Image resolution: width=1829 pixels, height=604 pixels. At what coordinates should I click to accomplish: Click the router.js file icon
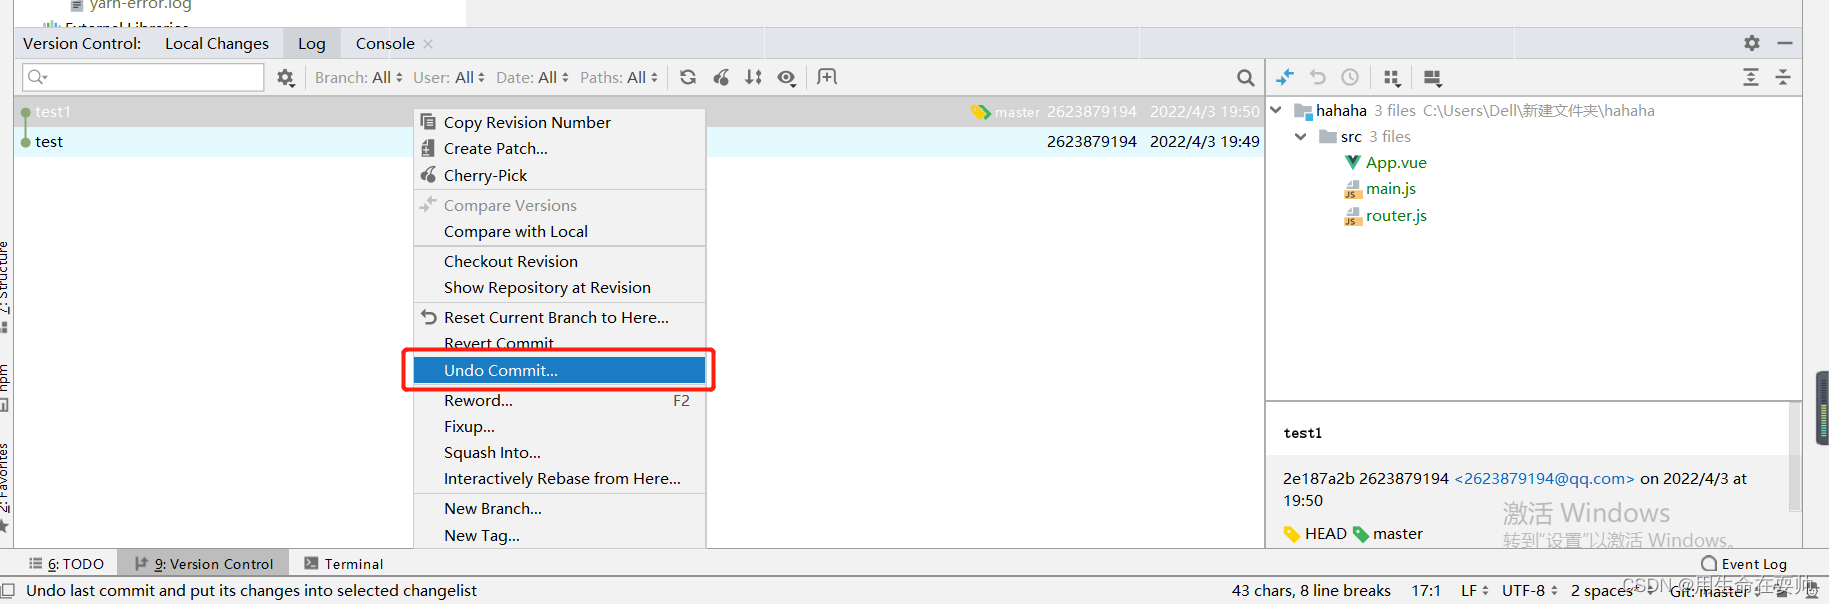pos(1353,216)
